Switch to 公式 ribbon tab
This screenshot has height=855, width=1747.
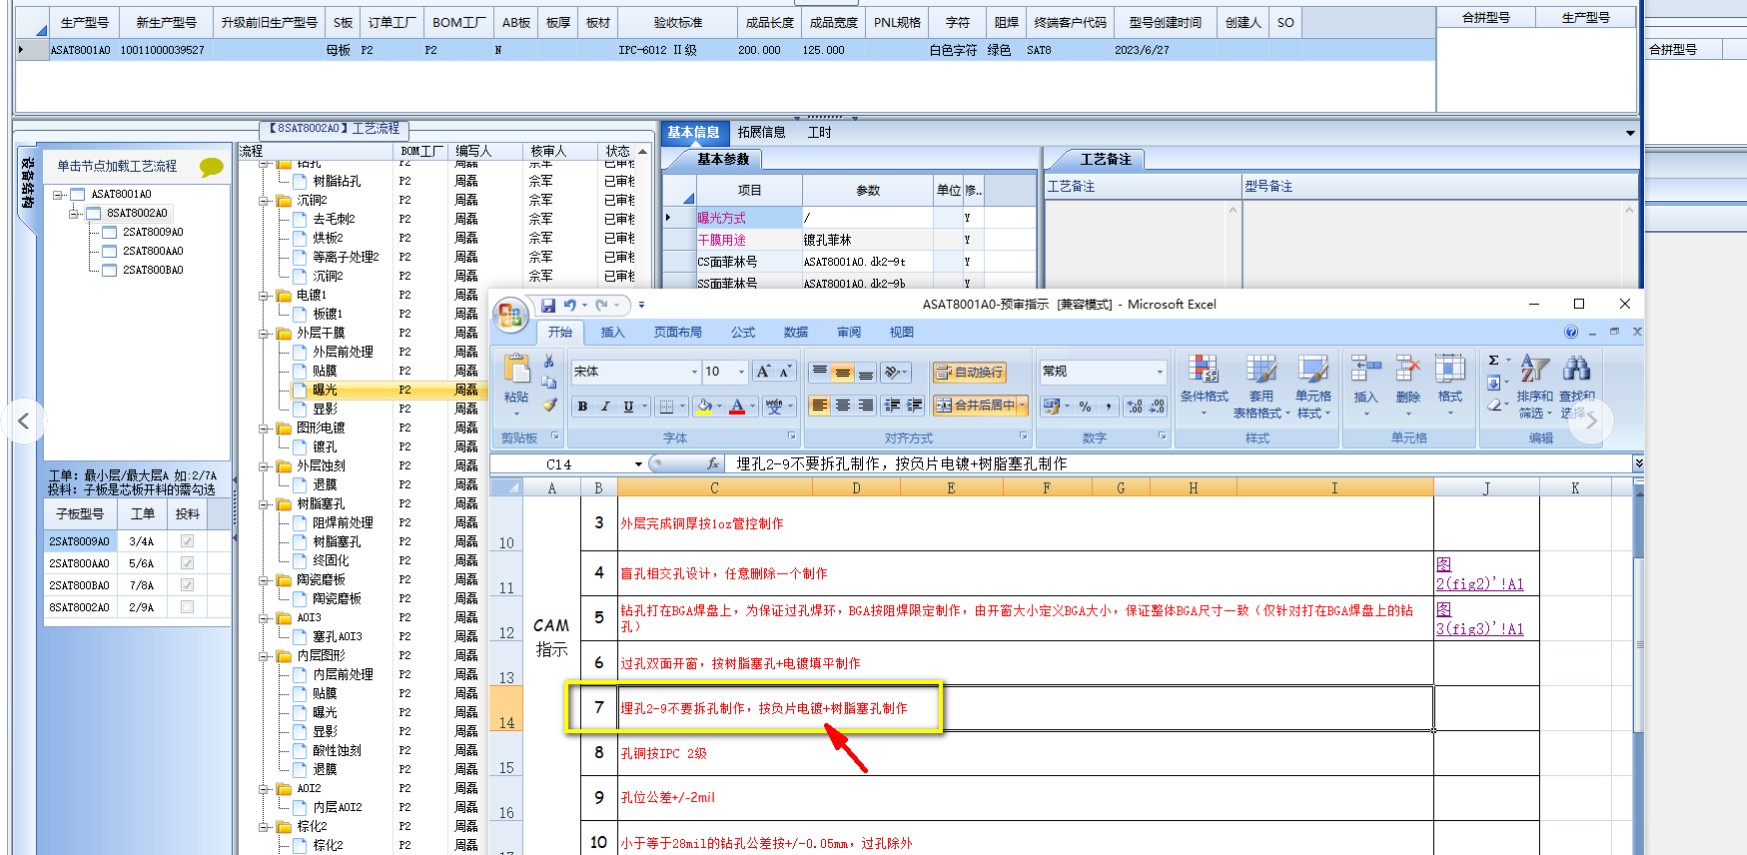tap(743, 332)
